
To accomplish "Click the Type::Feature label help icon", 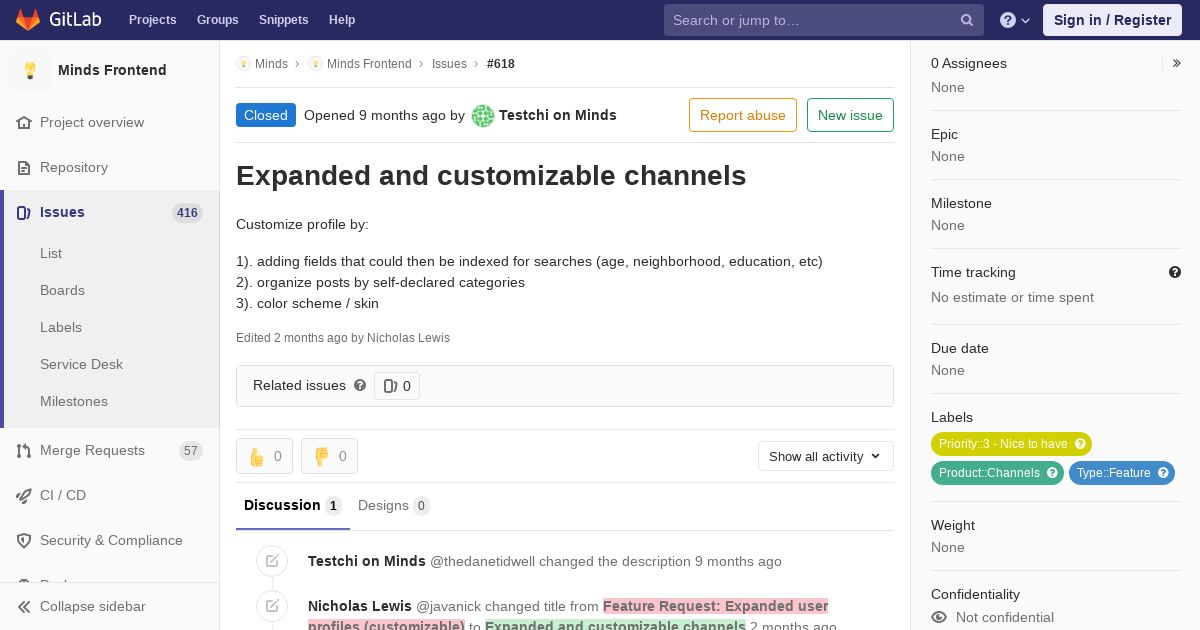I will (1163, 473).
